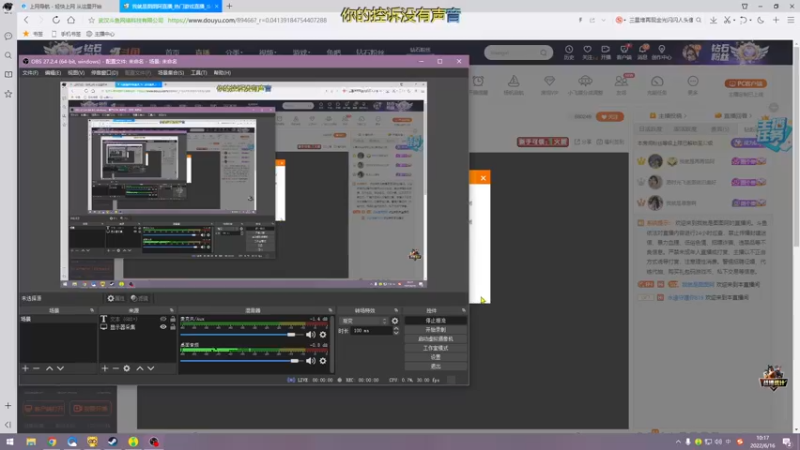Select the text source row
Image resolution: width=800 pixels, height=450 pixels.
pos(137,319)
